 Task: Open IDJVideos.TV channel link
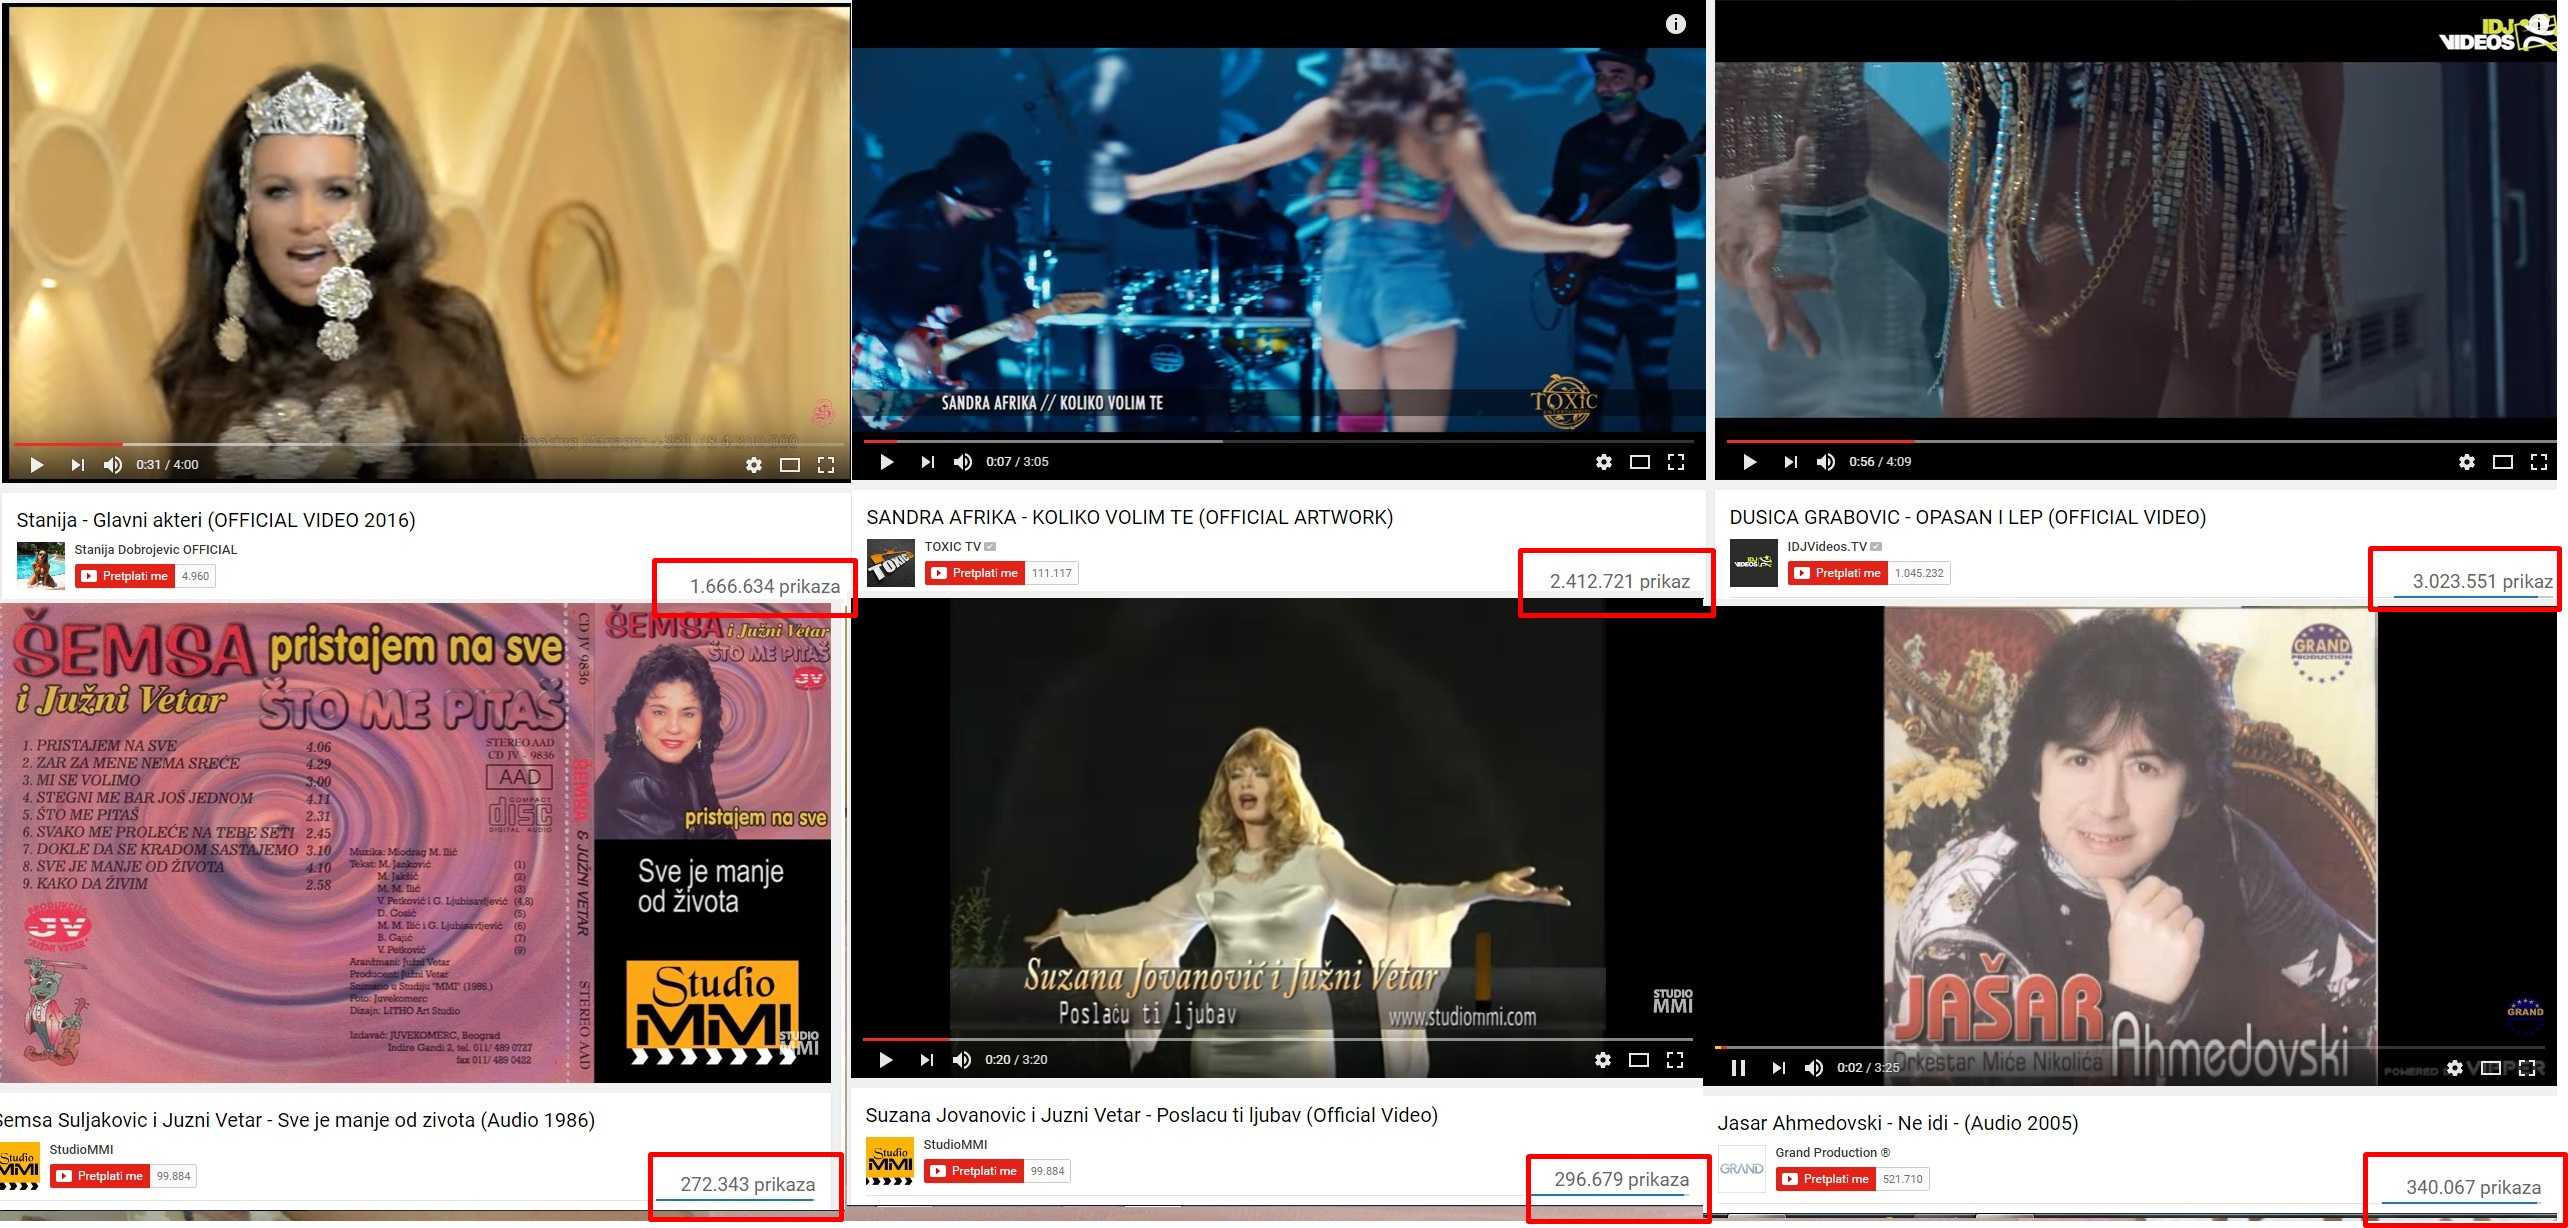tap(1826, 546)
